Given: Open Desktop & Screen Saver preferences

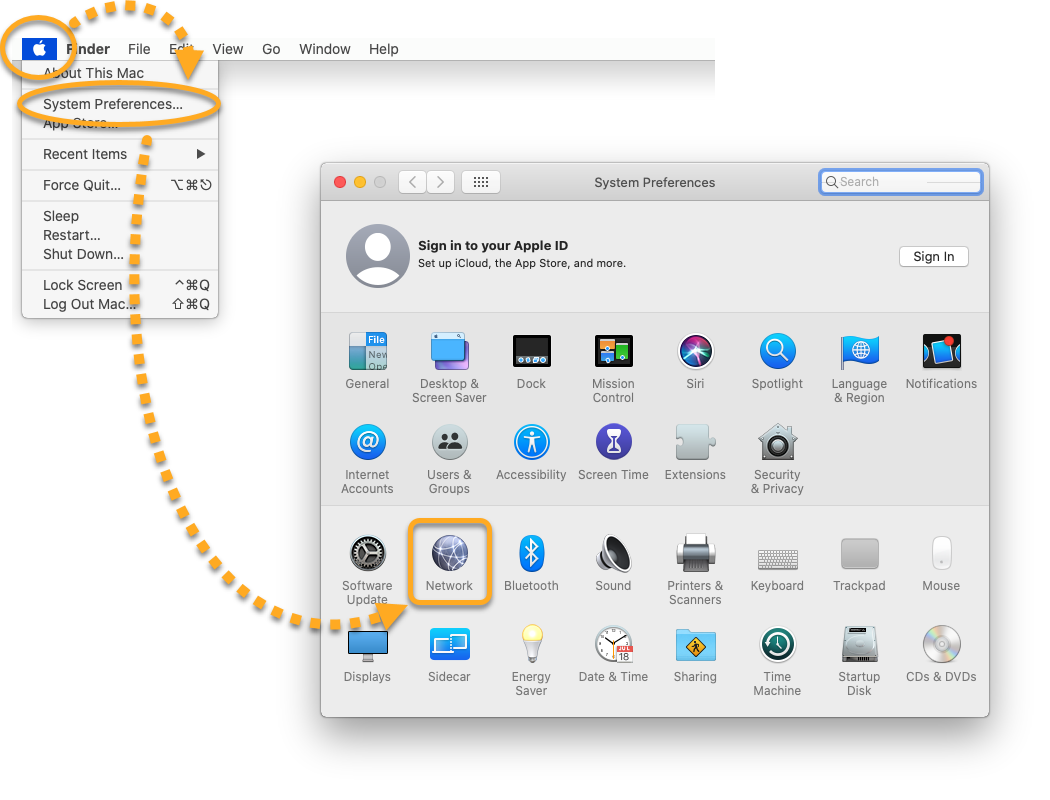Looking at the screenshot, I should [449, 368].
